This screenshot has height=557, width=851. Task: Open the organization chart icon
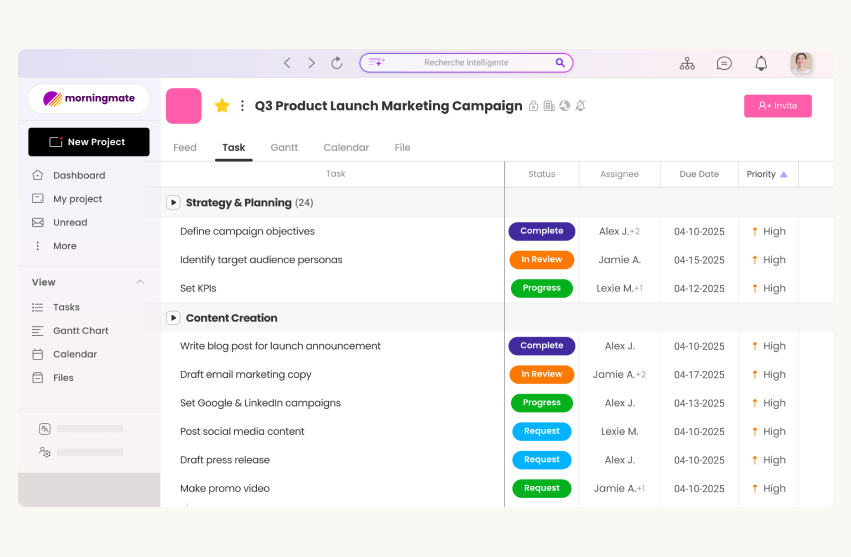[687, 64]
